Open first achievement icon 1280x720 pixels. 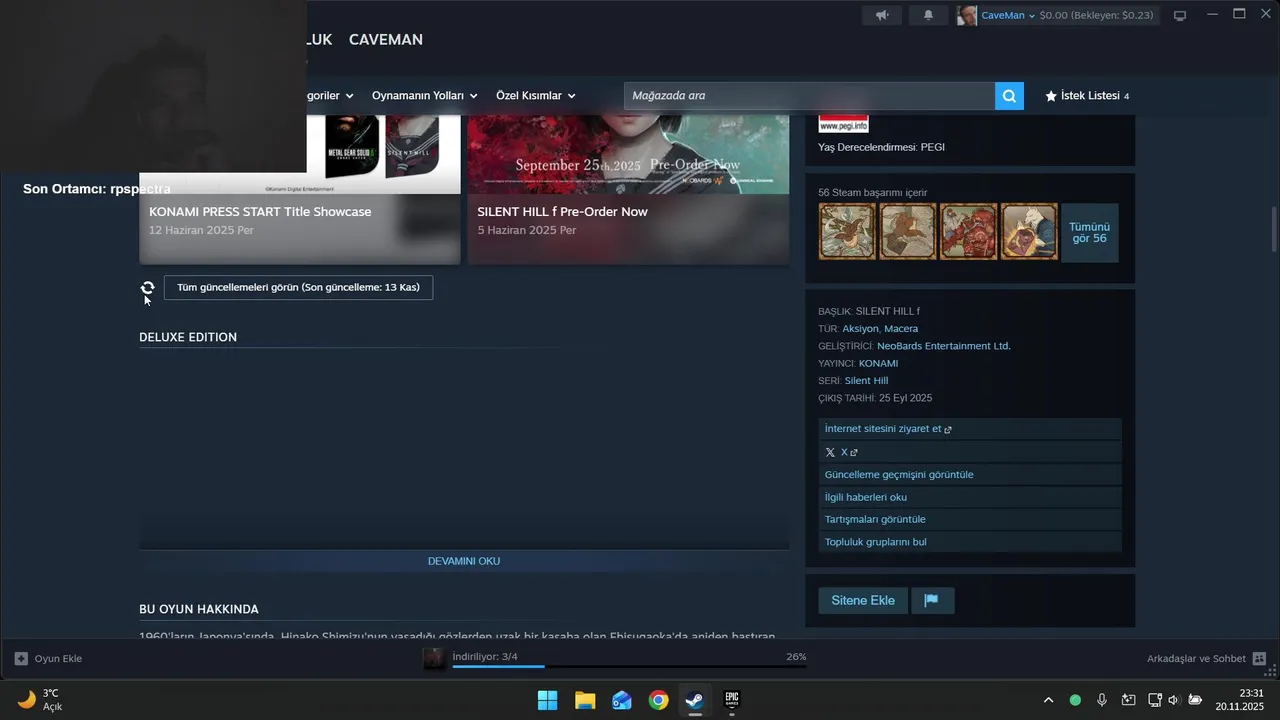[x=847, y=232]
